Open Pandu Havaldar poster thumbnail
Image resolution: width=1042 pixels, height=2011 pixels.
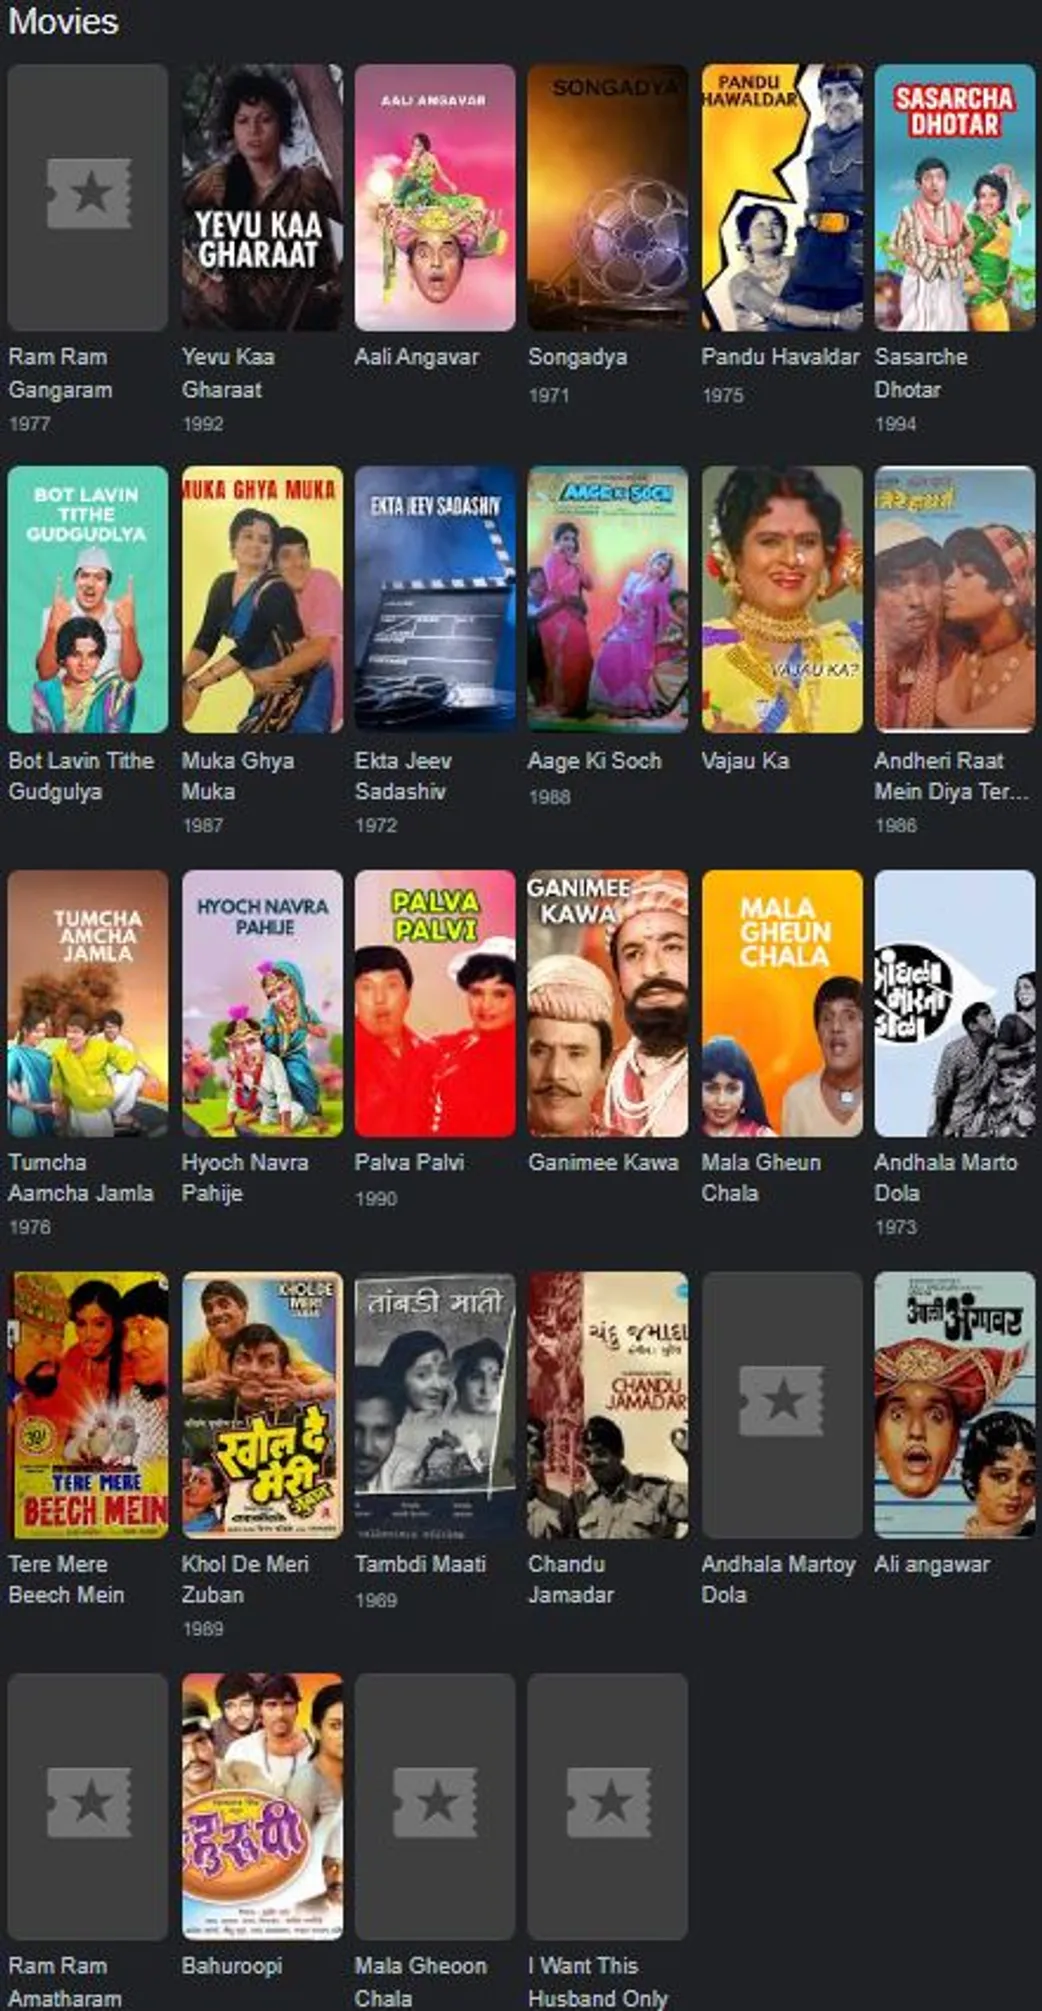[782, 198]
